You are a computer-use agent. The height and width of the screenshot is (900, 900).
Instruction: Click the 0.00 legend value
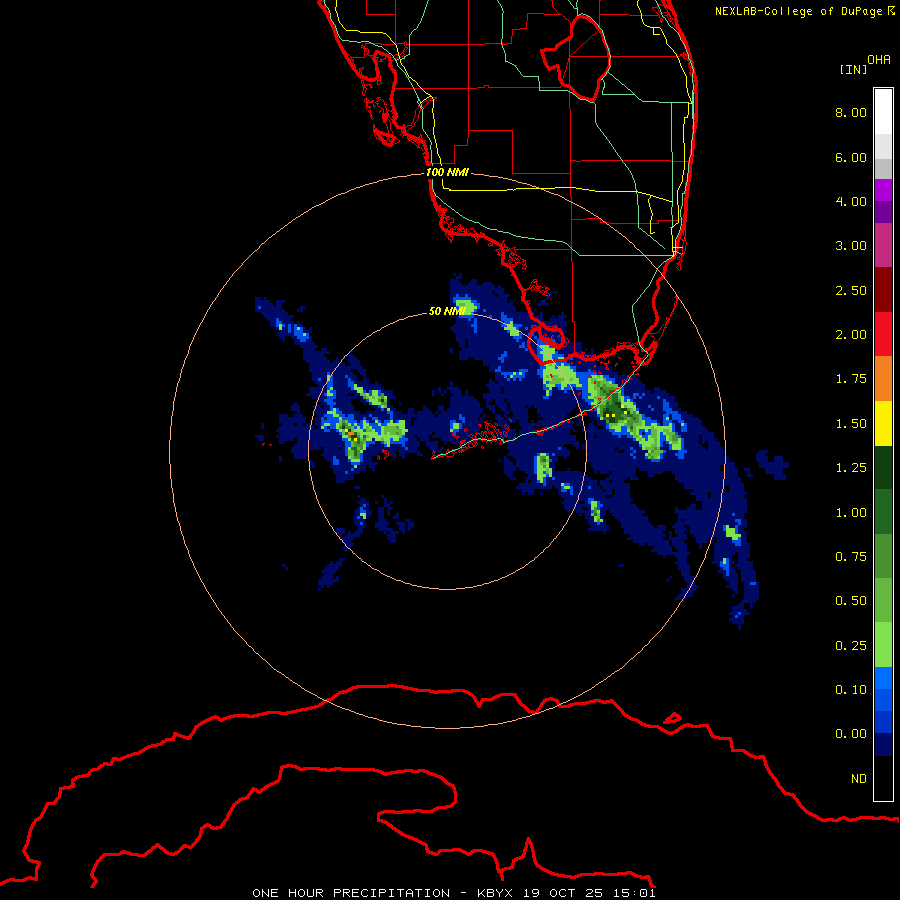coord(851,734)
